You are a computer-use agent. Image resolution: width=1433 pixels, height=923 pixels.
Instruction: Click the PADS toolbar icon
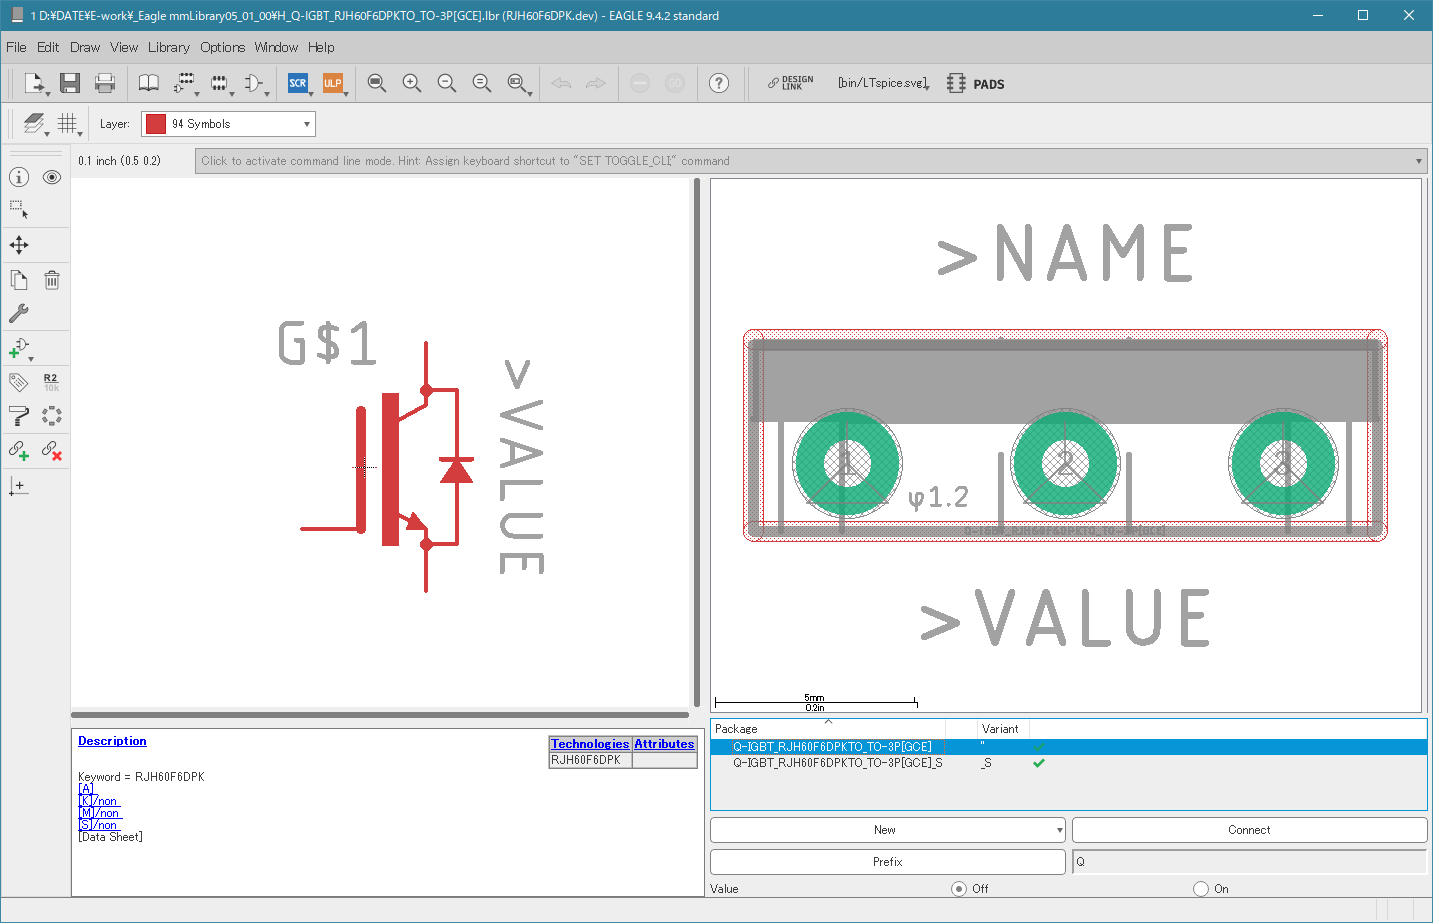[976, 84]
